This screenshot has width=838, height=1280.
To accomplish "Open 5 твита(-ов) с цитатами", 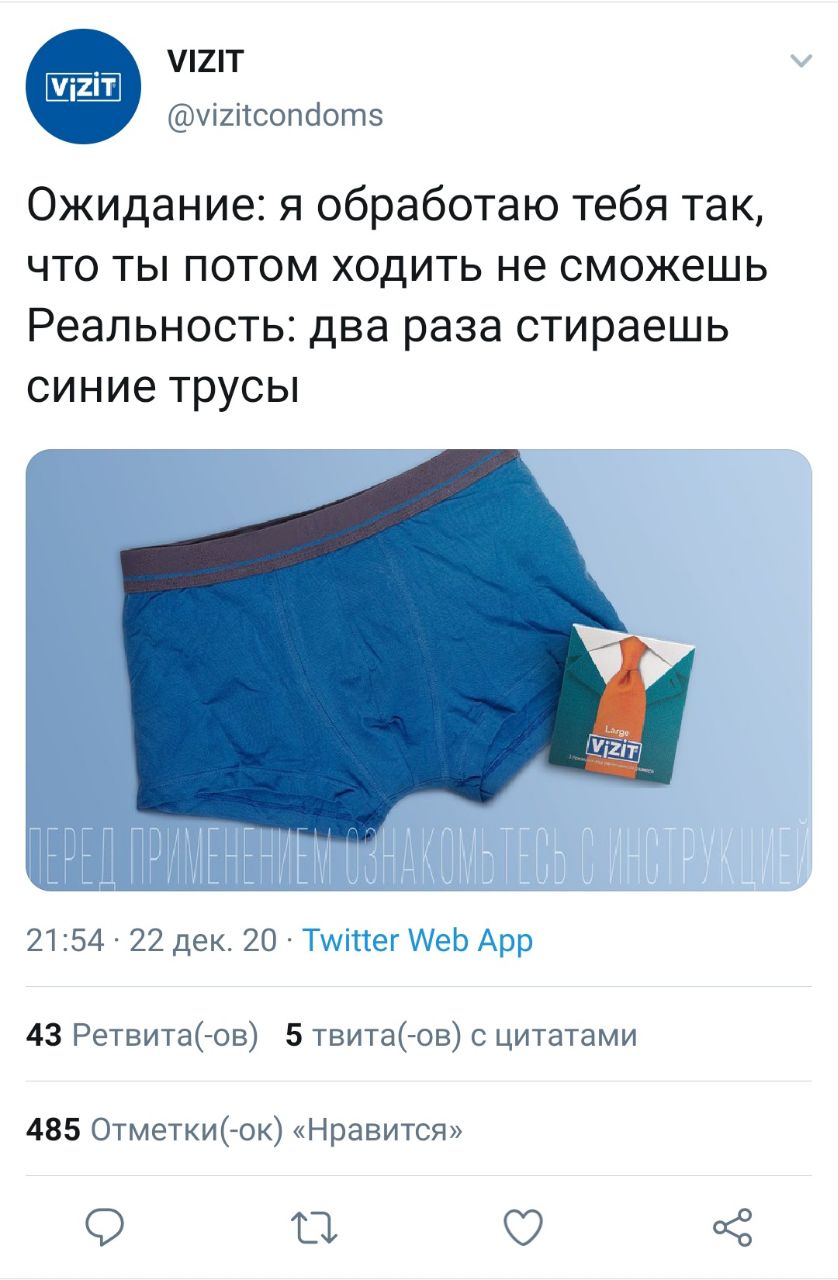I will [461, 1034].
